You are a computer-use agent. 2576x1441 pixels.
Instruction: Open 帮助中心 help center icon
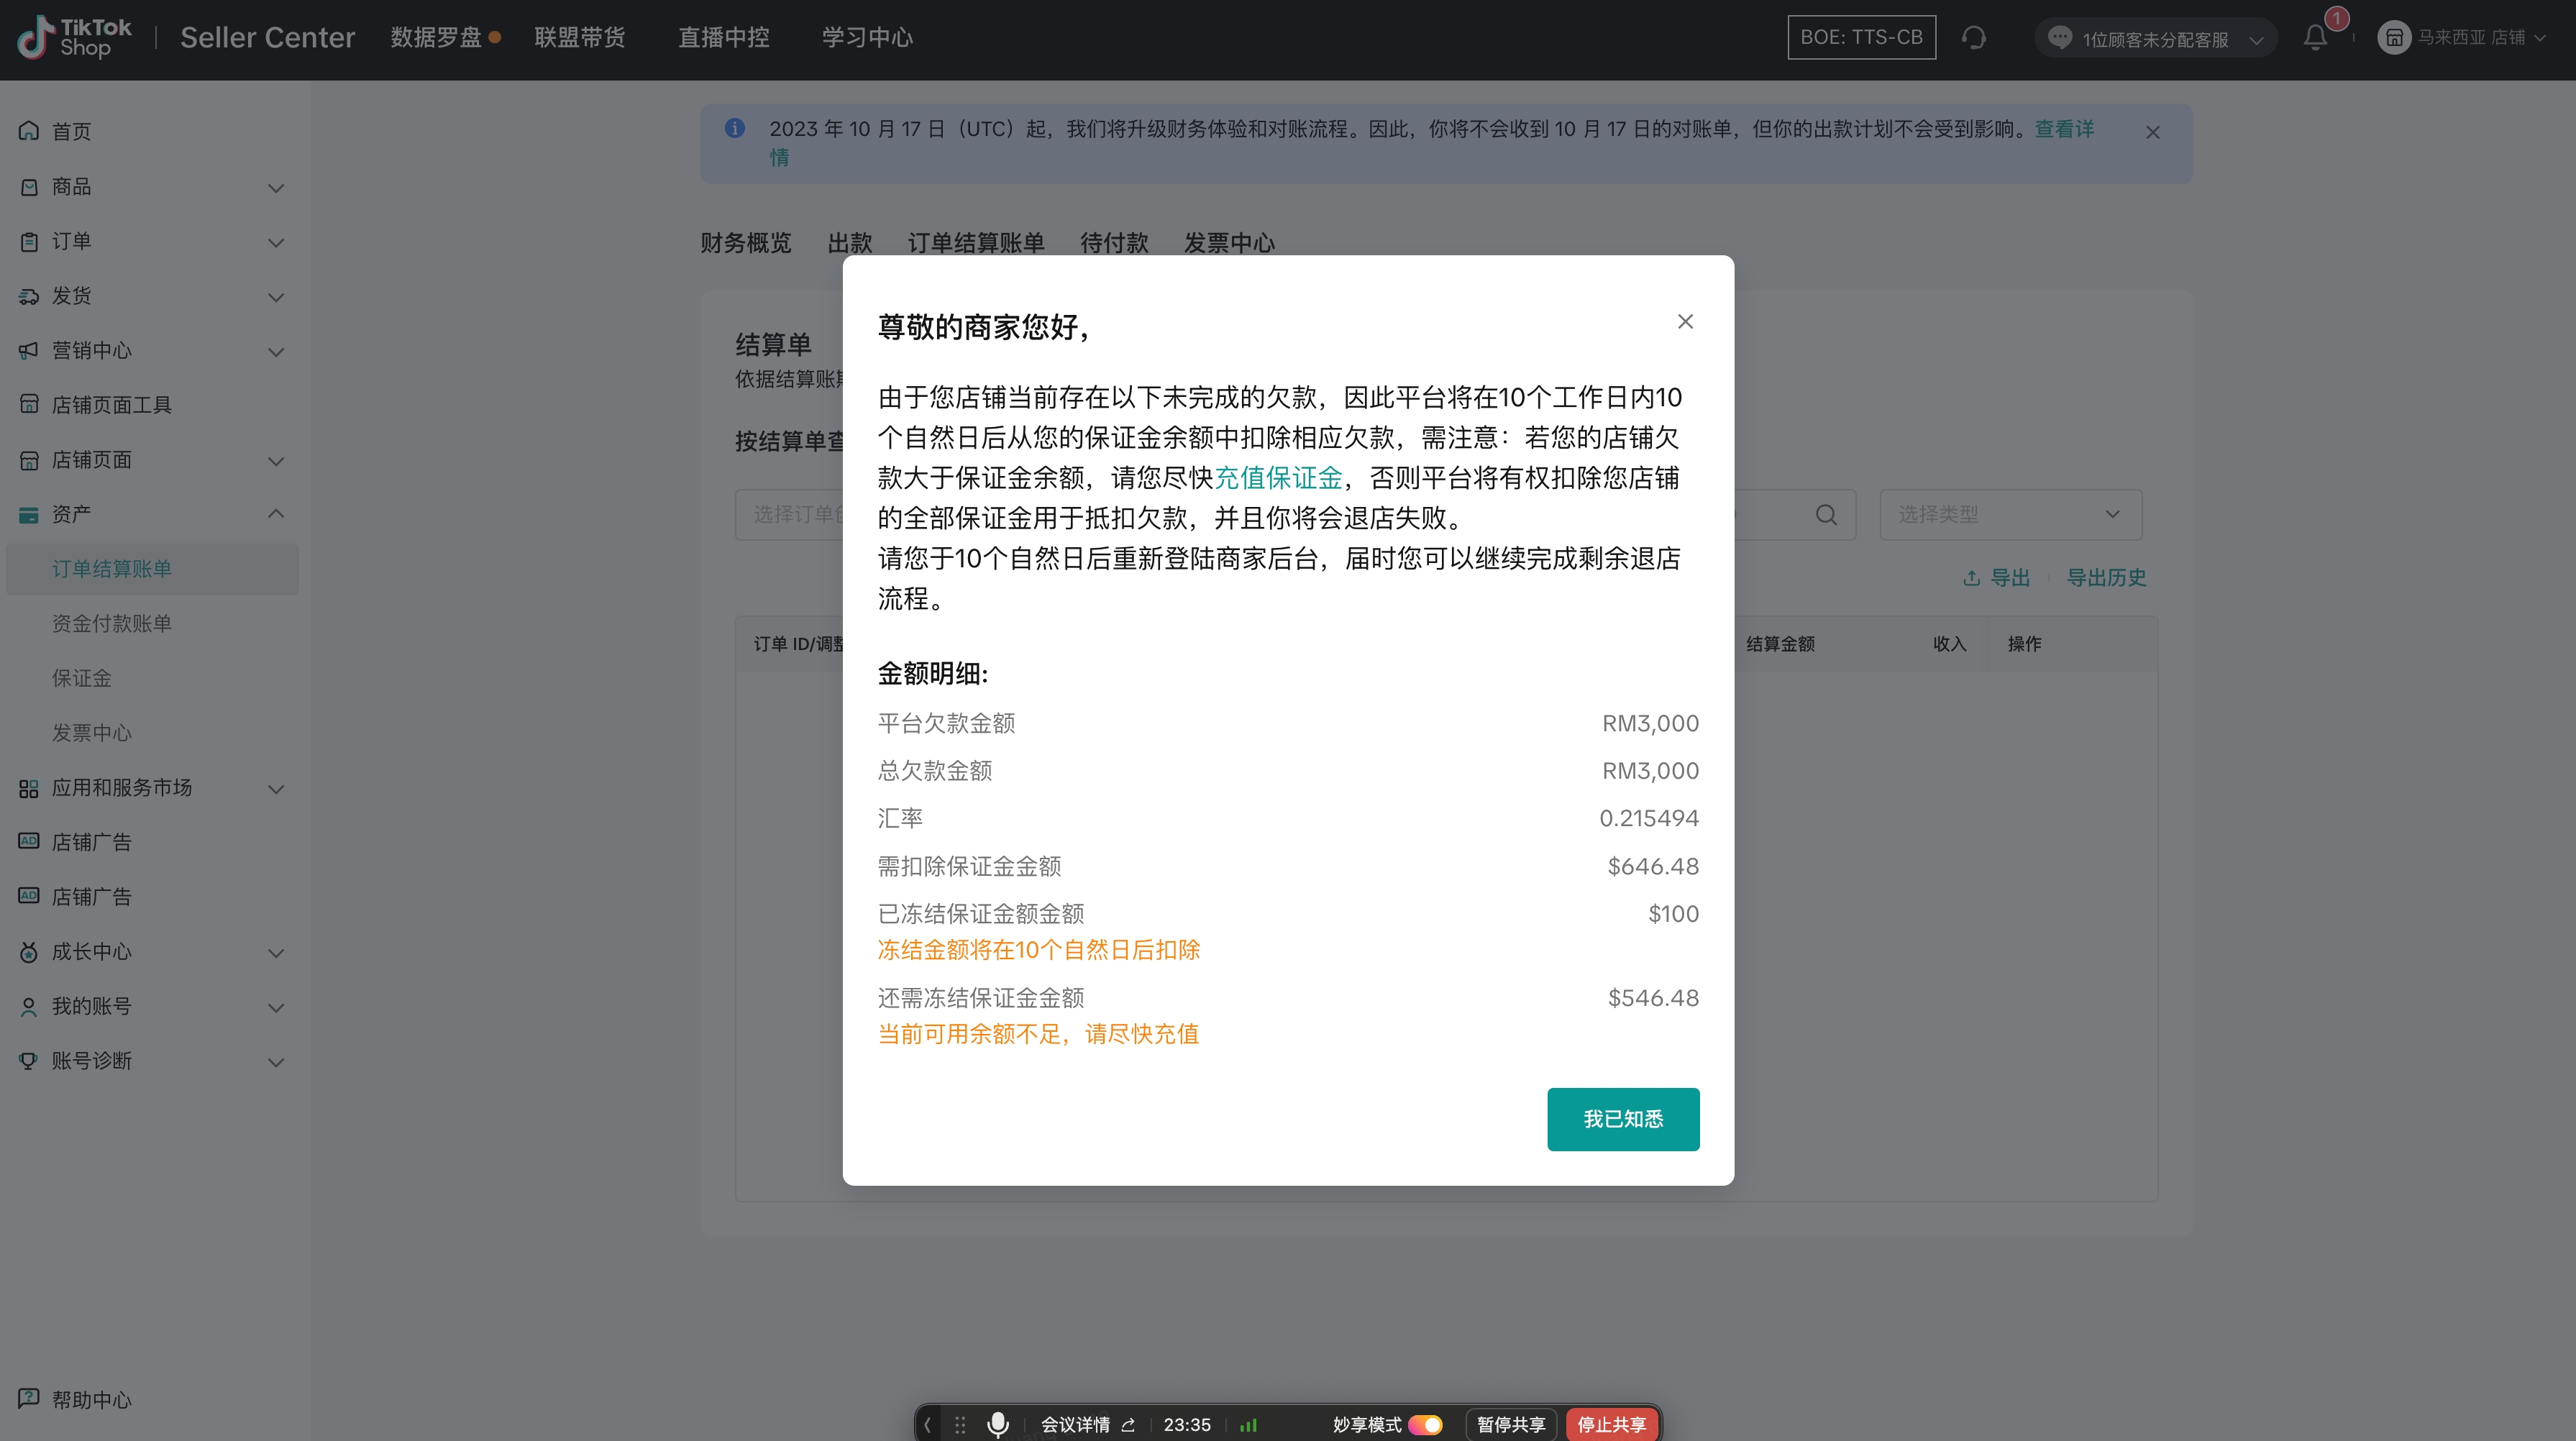tap(29, 1398)
